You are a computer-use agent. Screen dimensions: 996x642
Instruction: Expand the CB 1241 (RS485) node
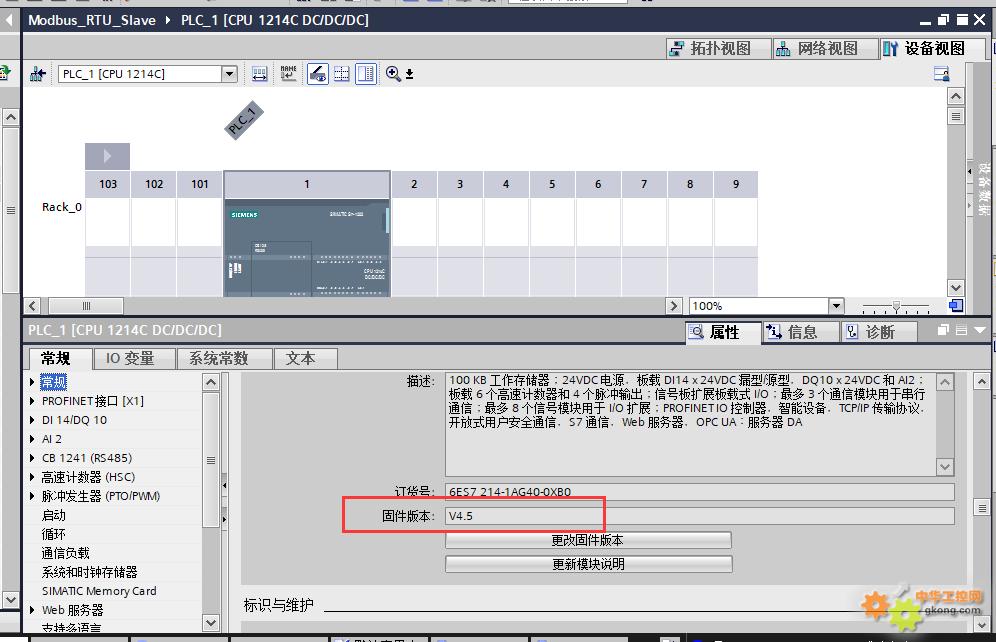click(32, 458)
